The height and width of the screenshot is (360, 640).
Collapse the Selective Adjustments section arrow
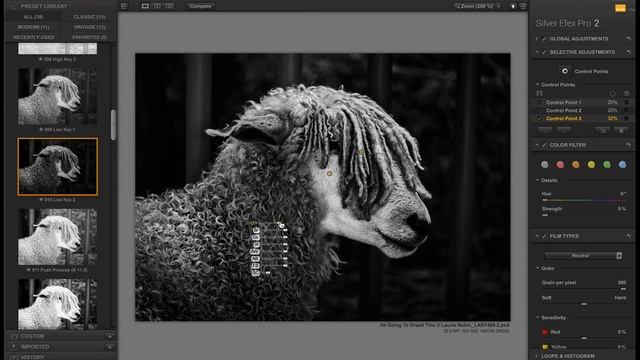[537, 52]
